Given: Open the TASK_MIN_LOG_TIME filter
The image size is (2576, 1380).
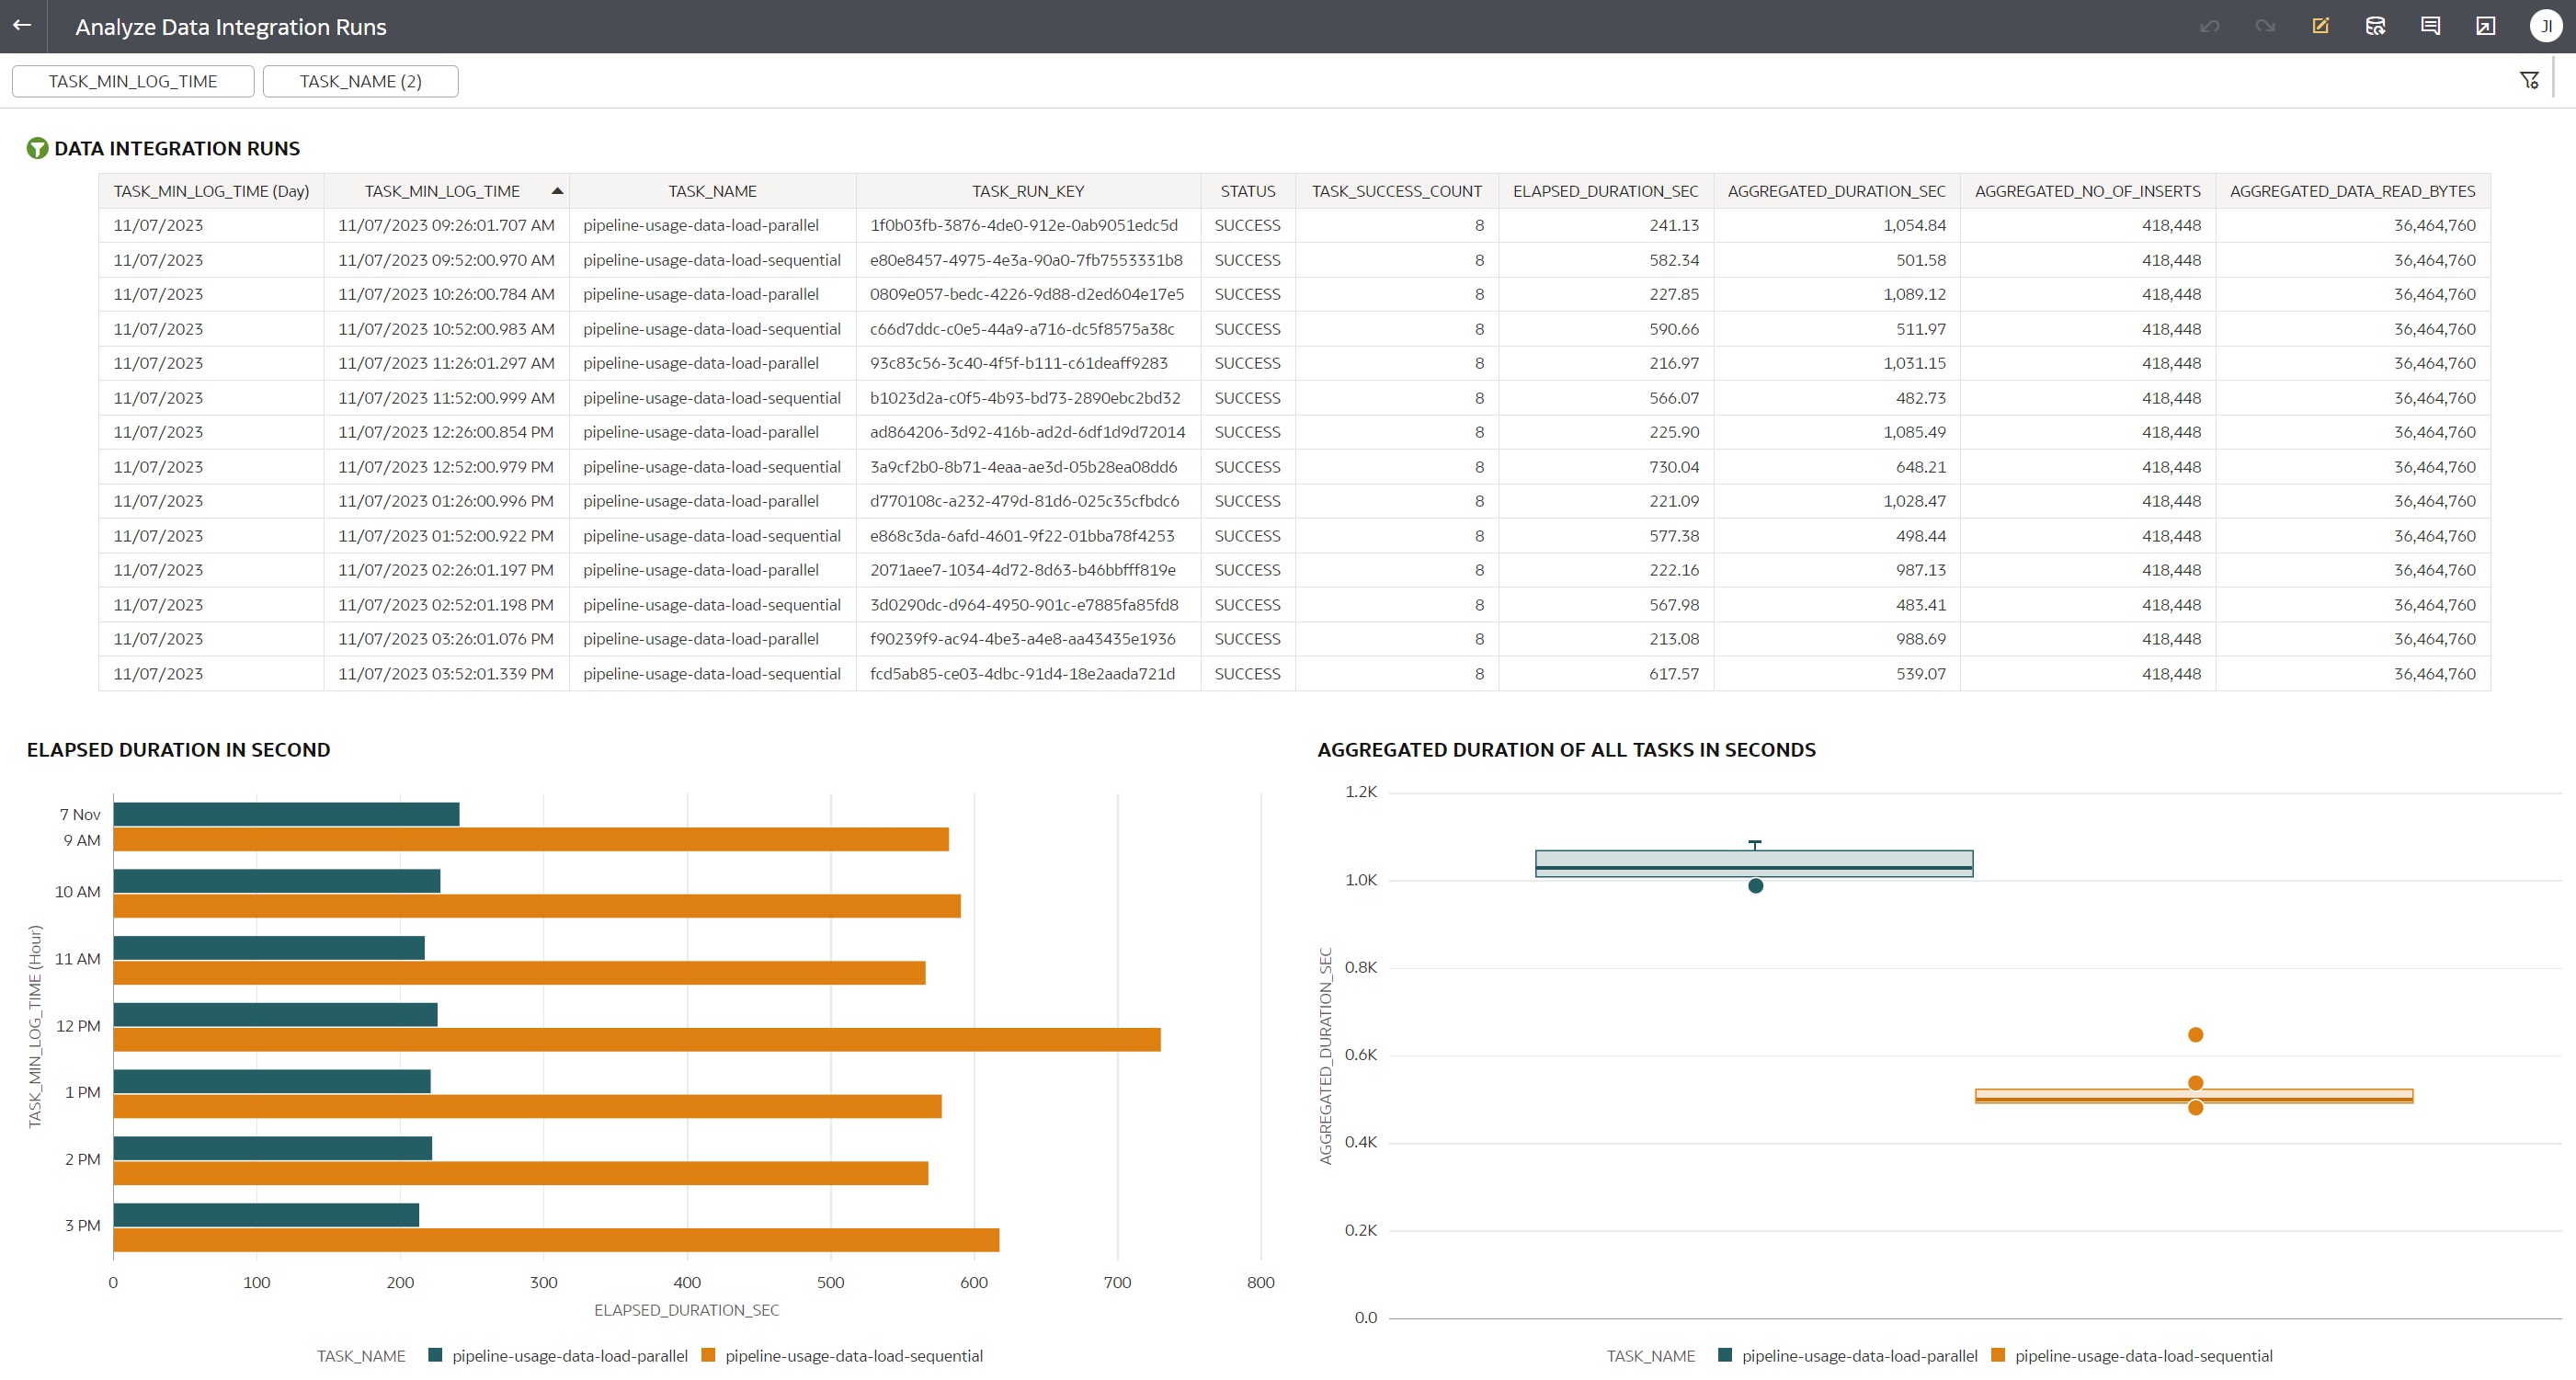Looking at the screenshot, I should click(133, 81).
